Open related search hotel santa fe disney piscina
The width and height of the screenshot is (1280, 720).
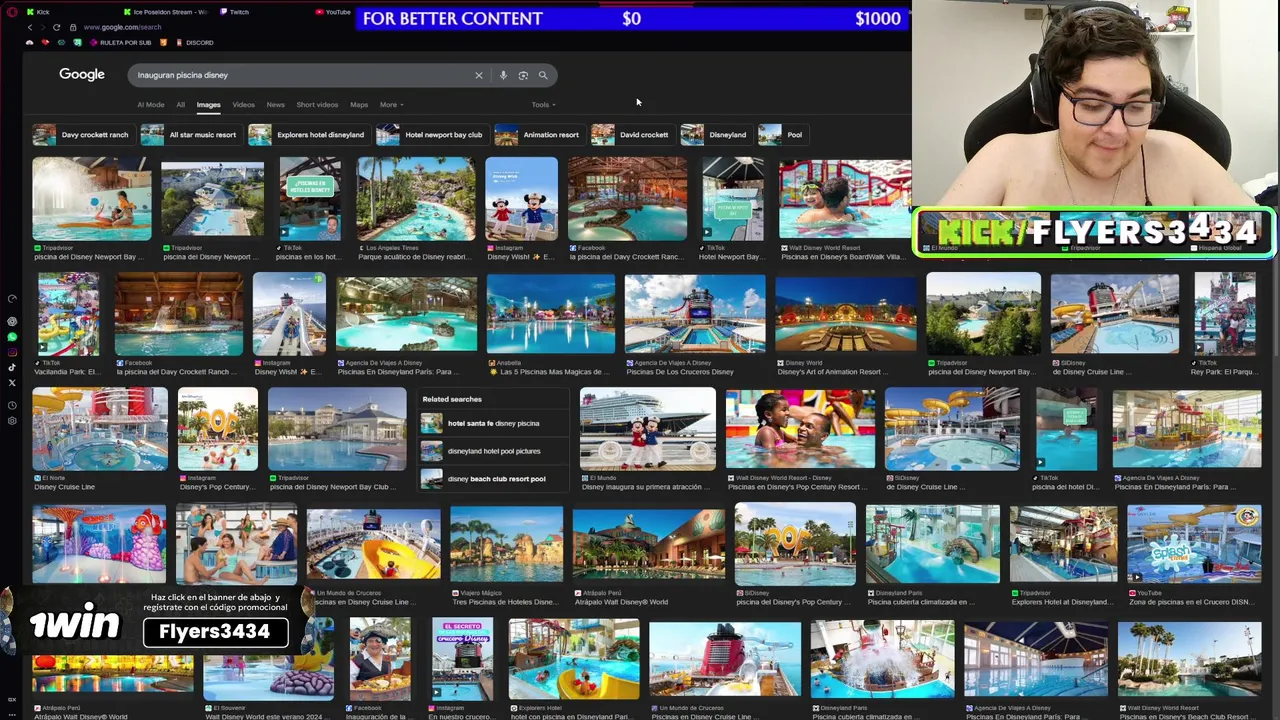click(x=494, y=423)
